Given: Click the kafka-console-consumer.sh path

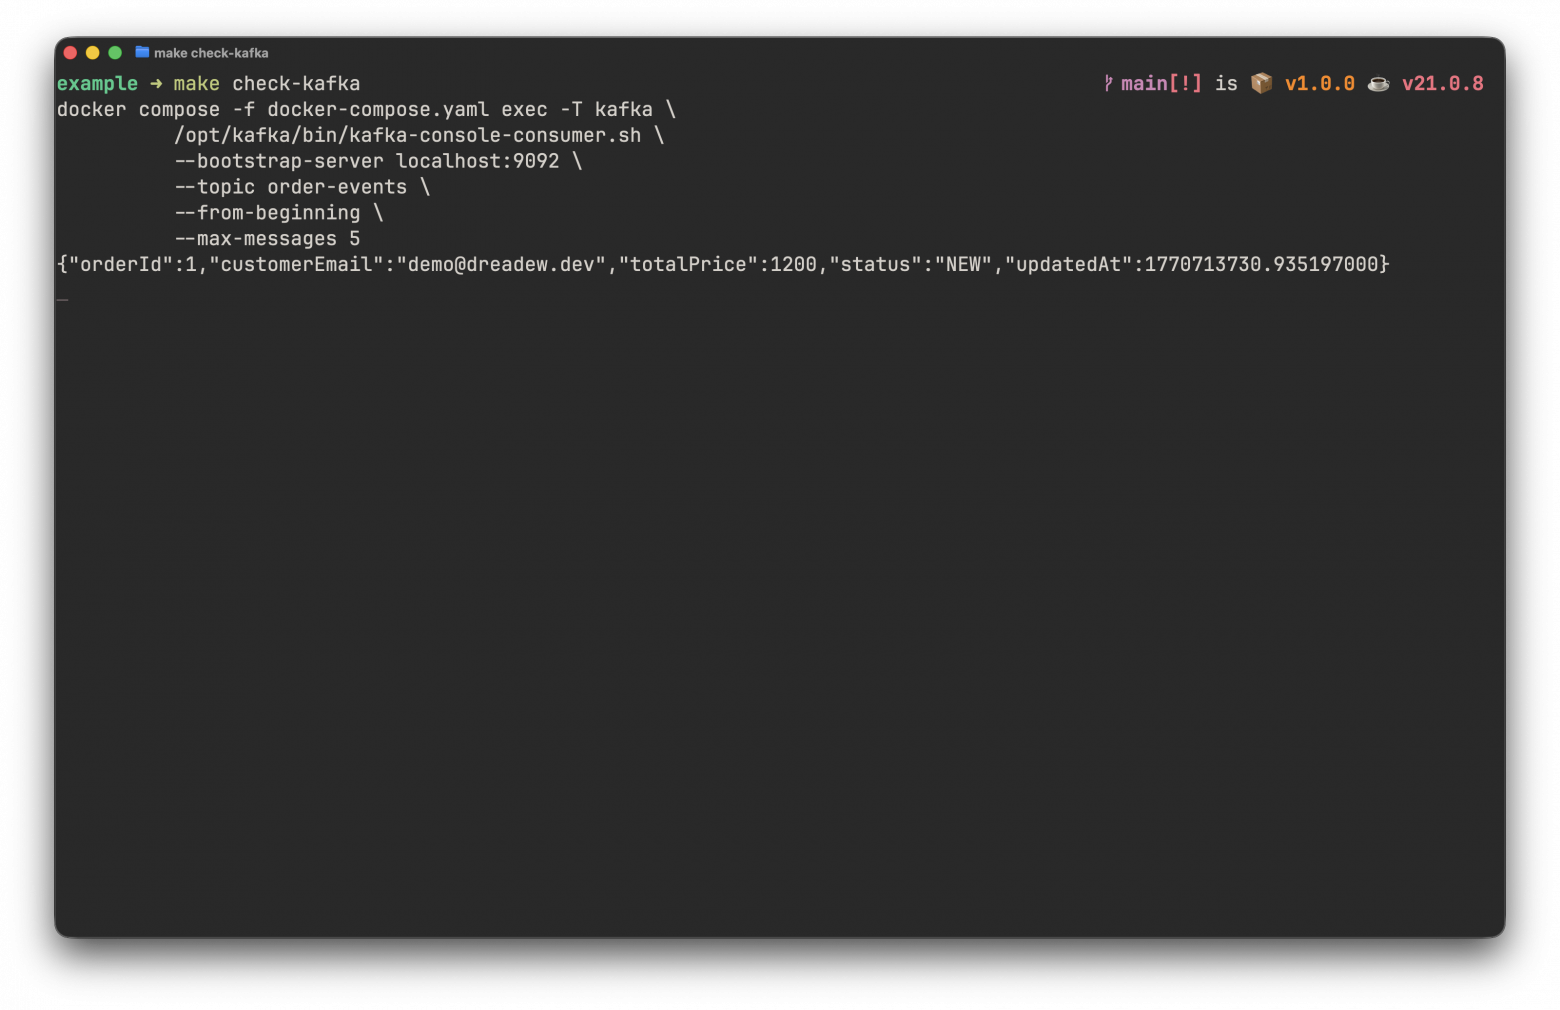Looking at the screenshot, I should click(408, 135).
